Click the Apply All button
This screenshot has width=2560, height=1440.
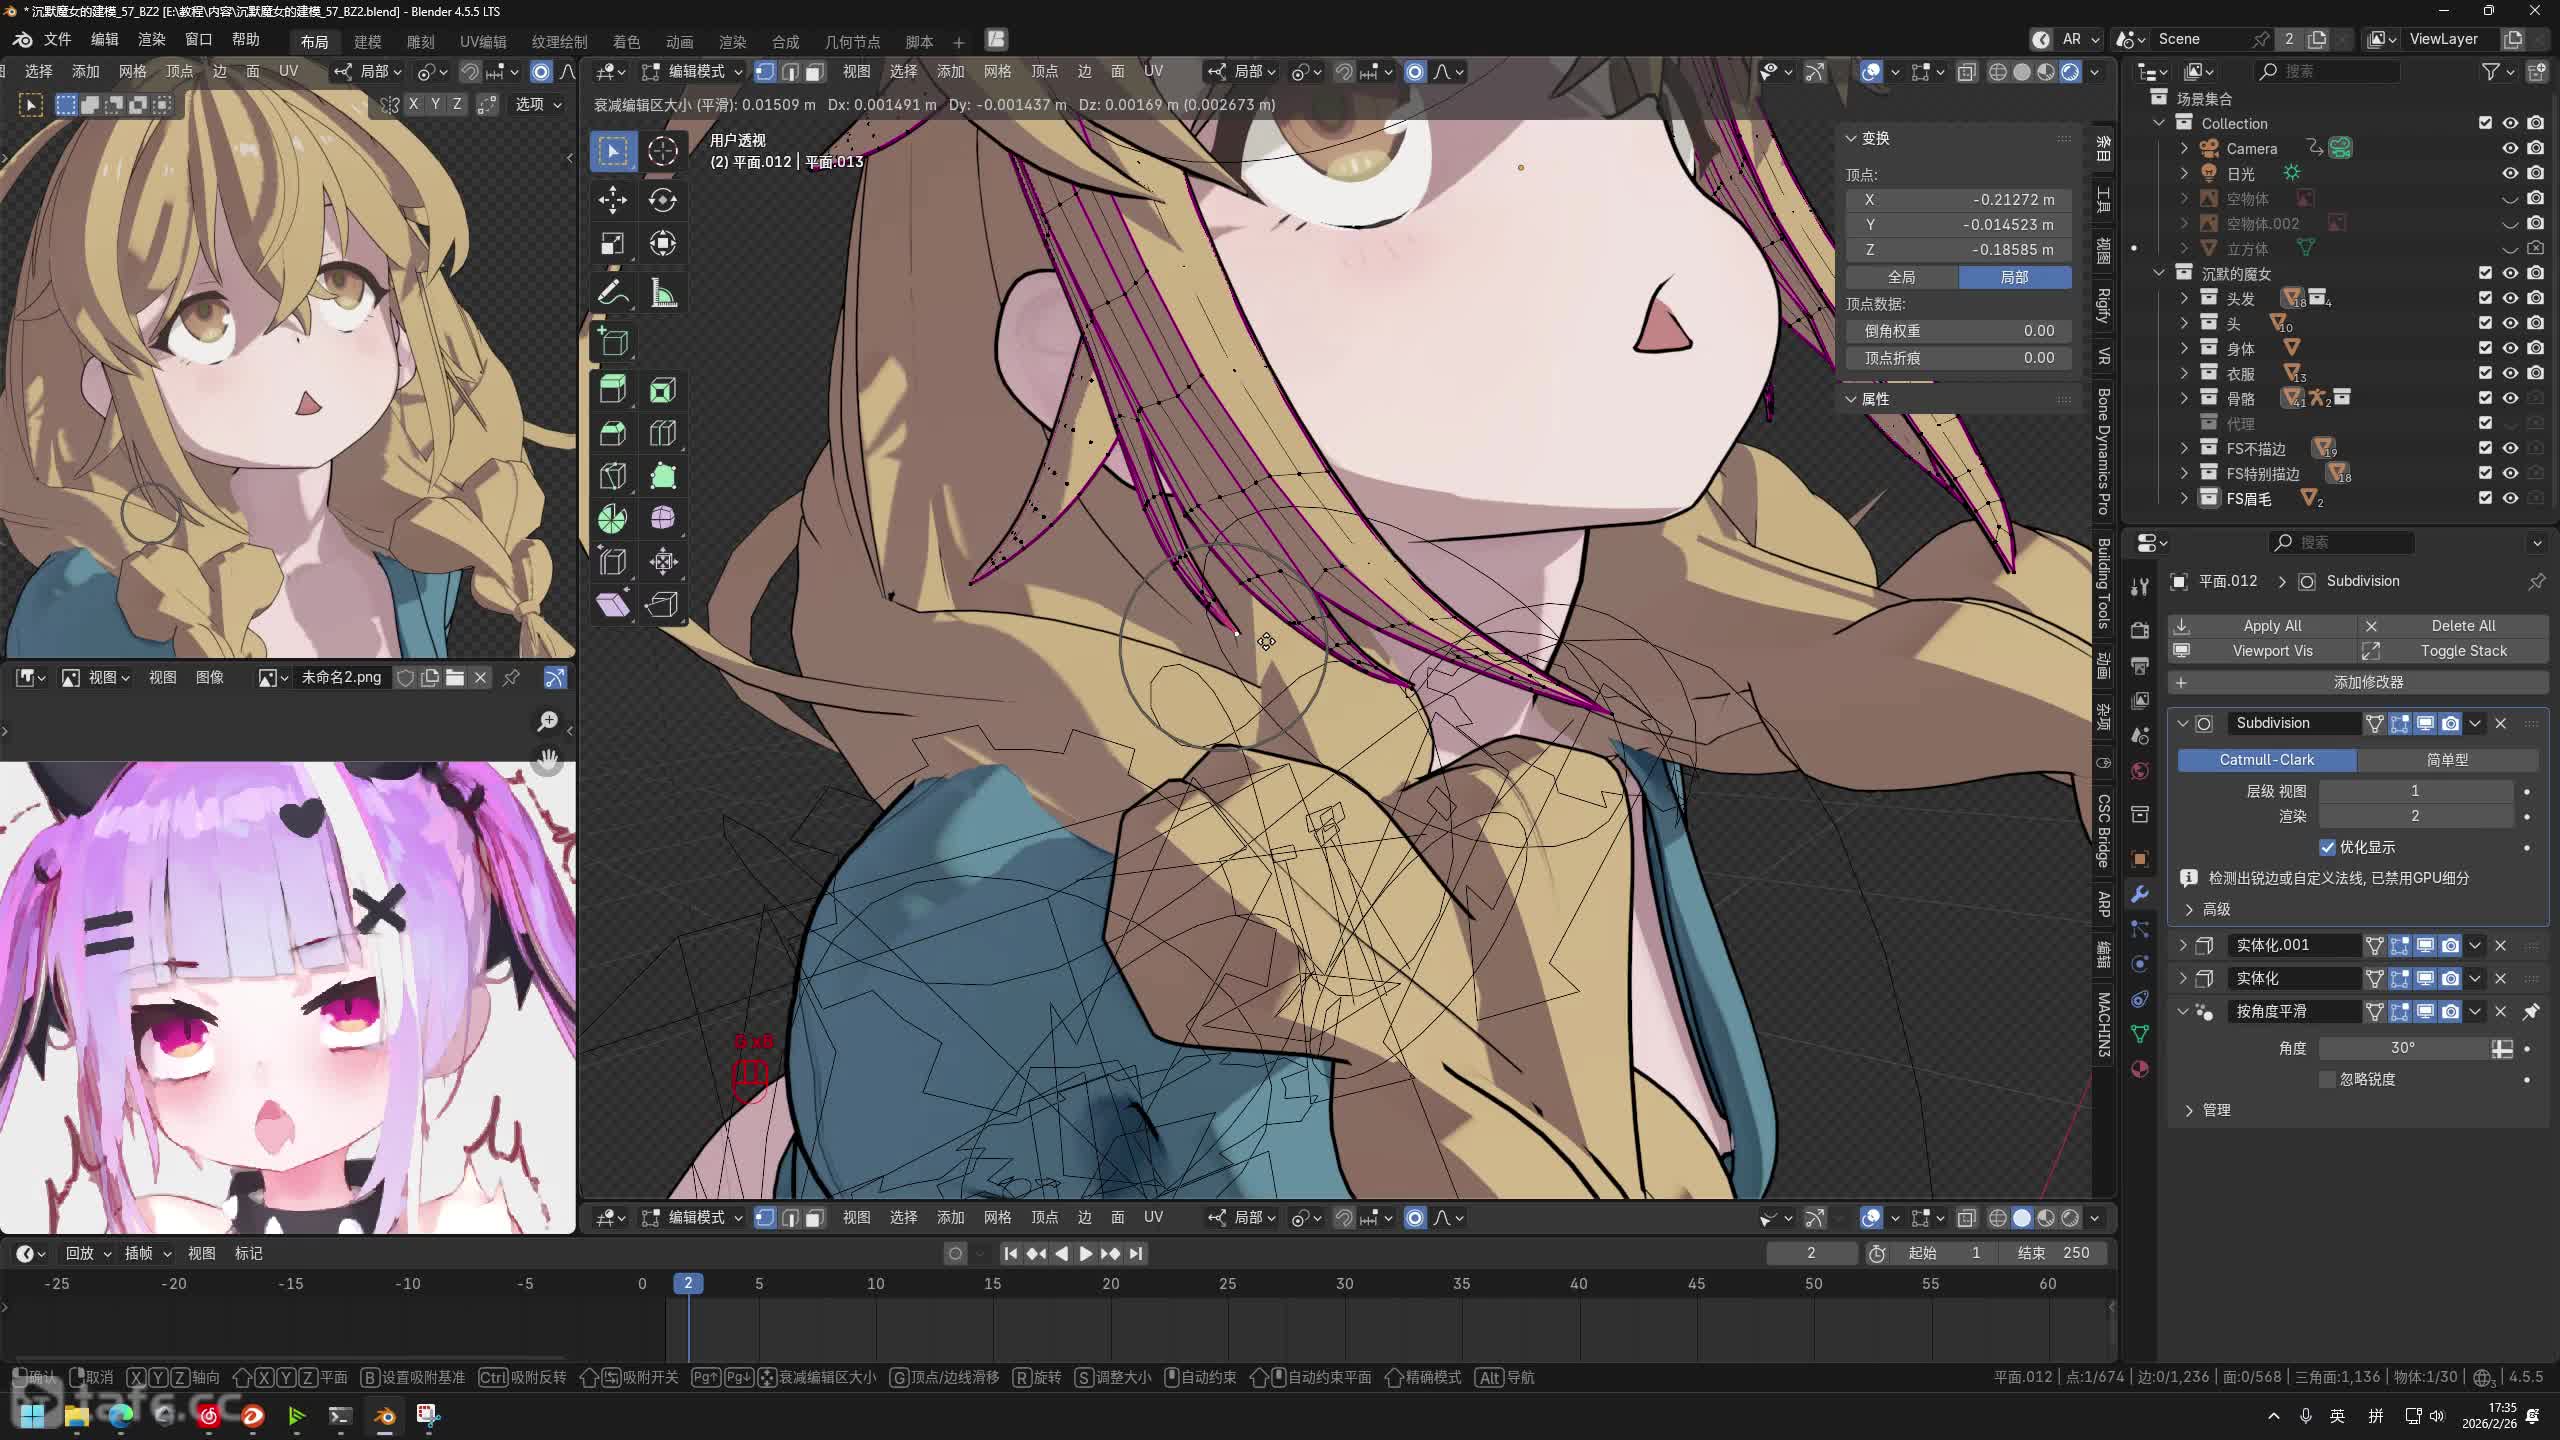click(2272, 625)
